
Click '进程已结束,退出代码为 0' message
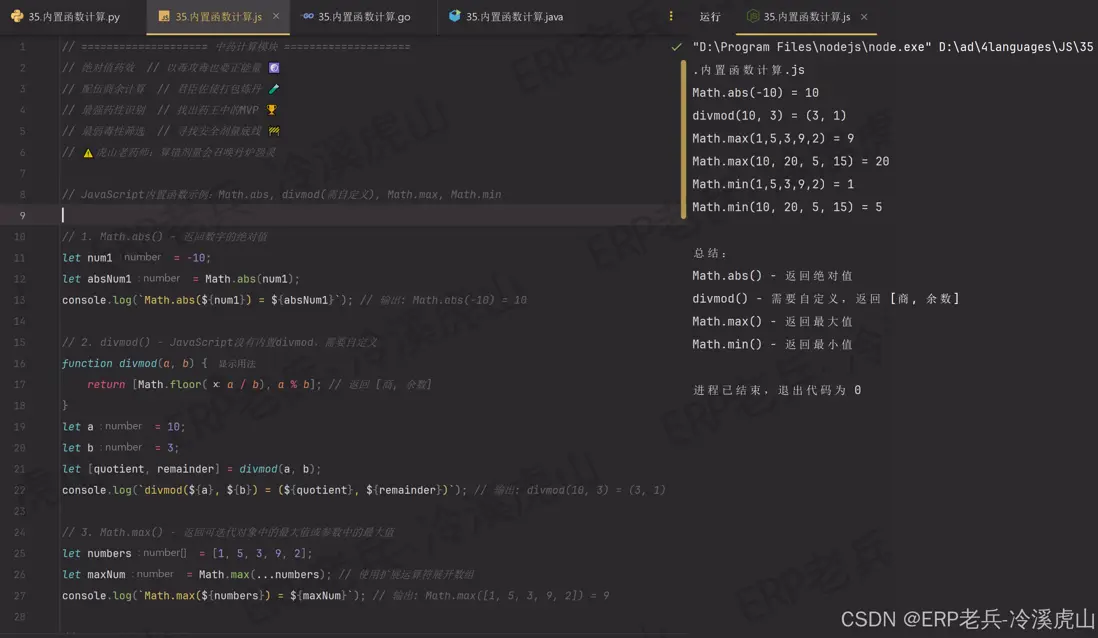777,390
